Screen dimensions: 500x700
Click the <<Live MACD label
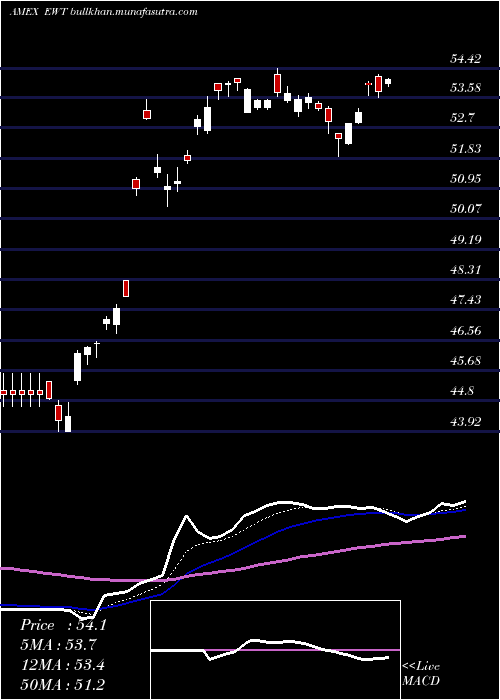[x=421, y=674]
